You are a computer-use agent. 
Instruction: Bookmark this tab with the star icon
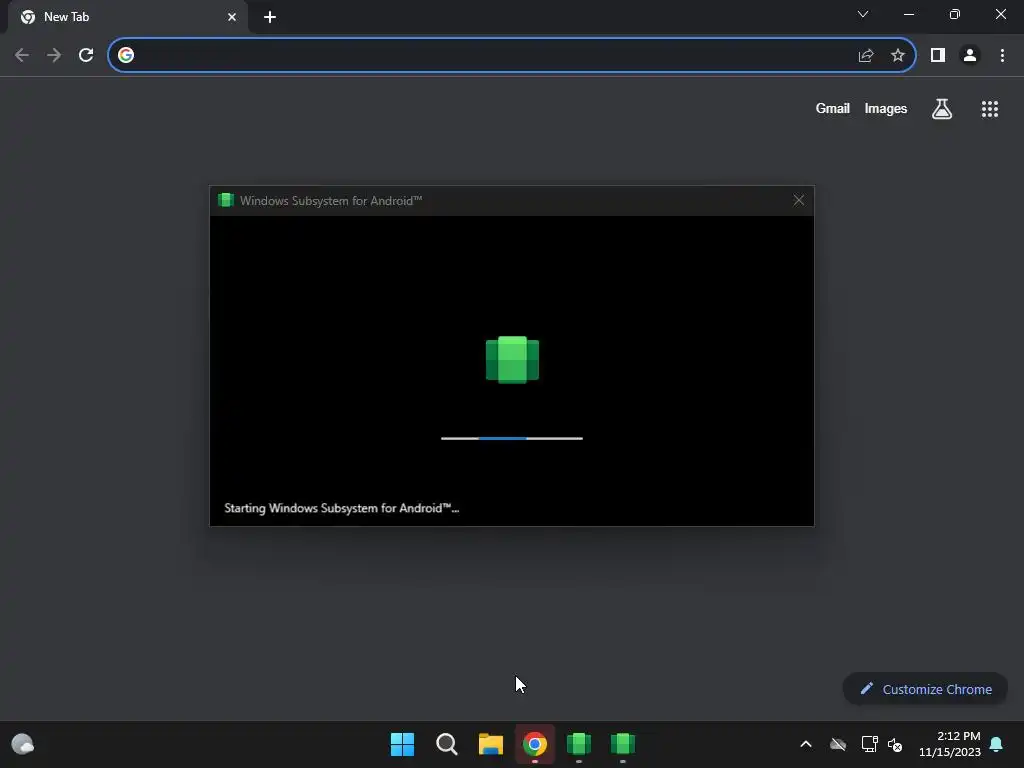tap(898, 56)
